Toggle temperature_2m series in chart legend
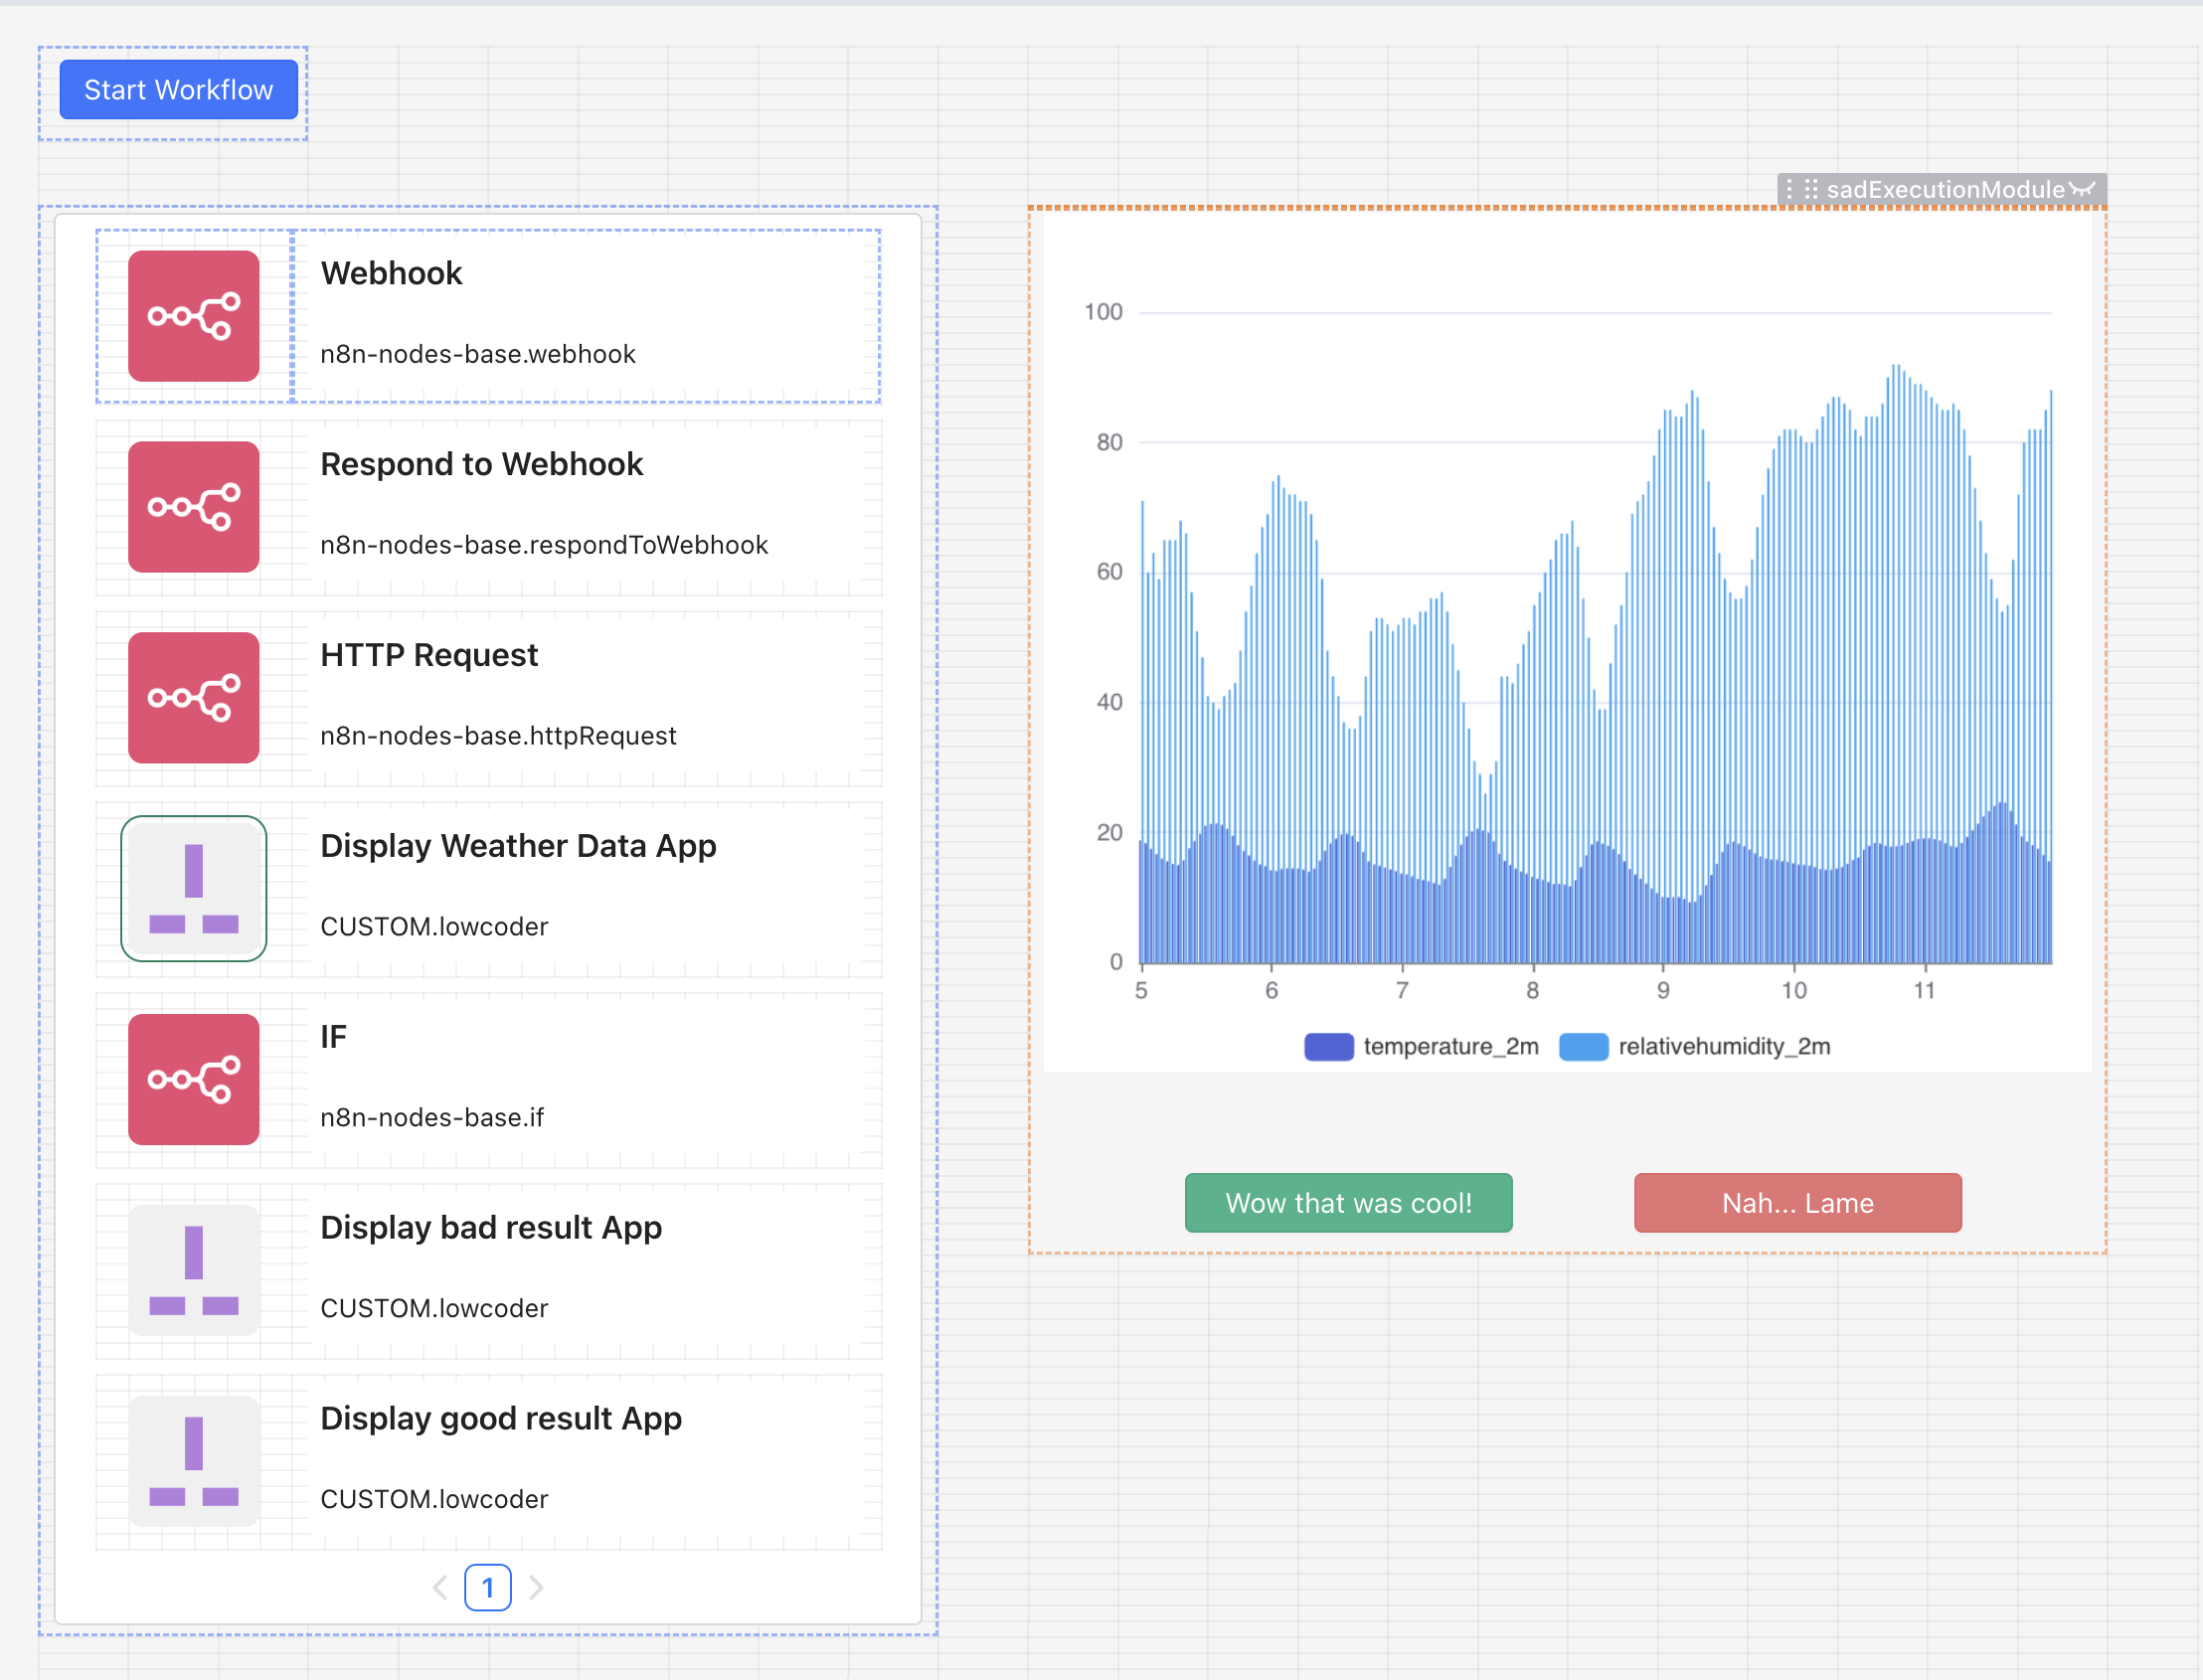The image size is (2203, 1680). (1450, 1046)
